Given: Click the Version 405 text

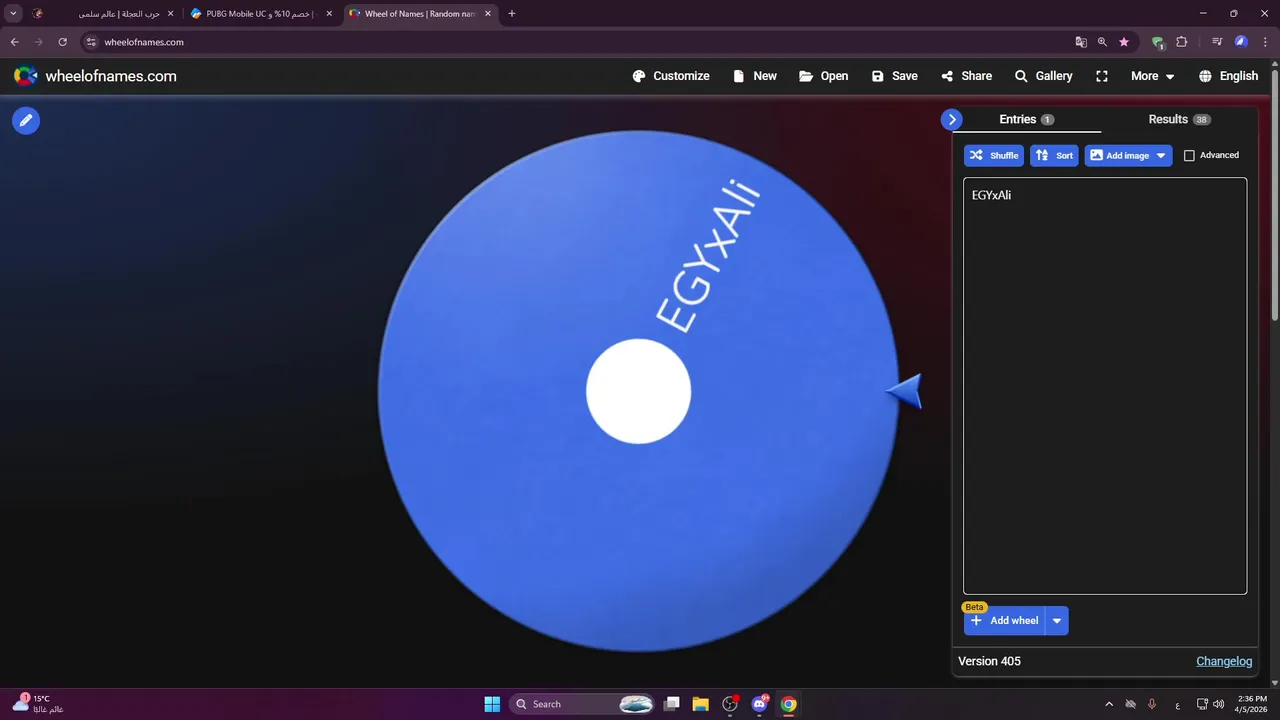Looking at the screenshot, I should [989, 661].
